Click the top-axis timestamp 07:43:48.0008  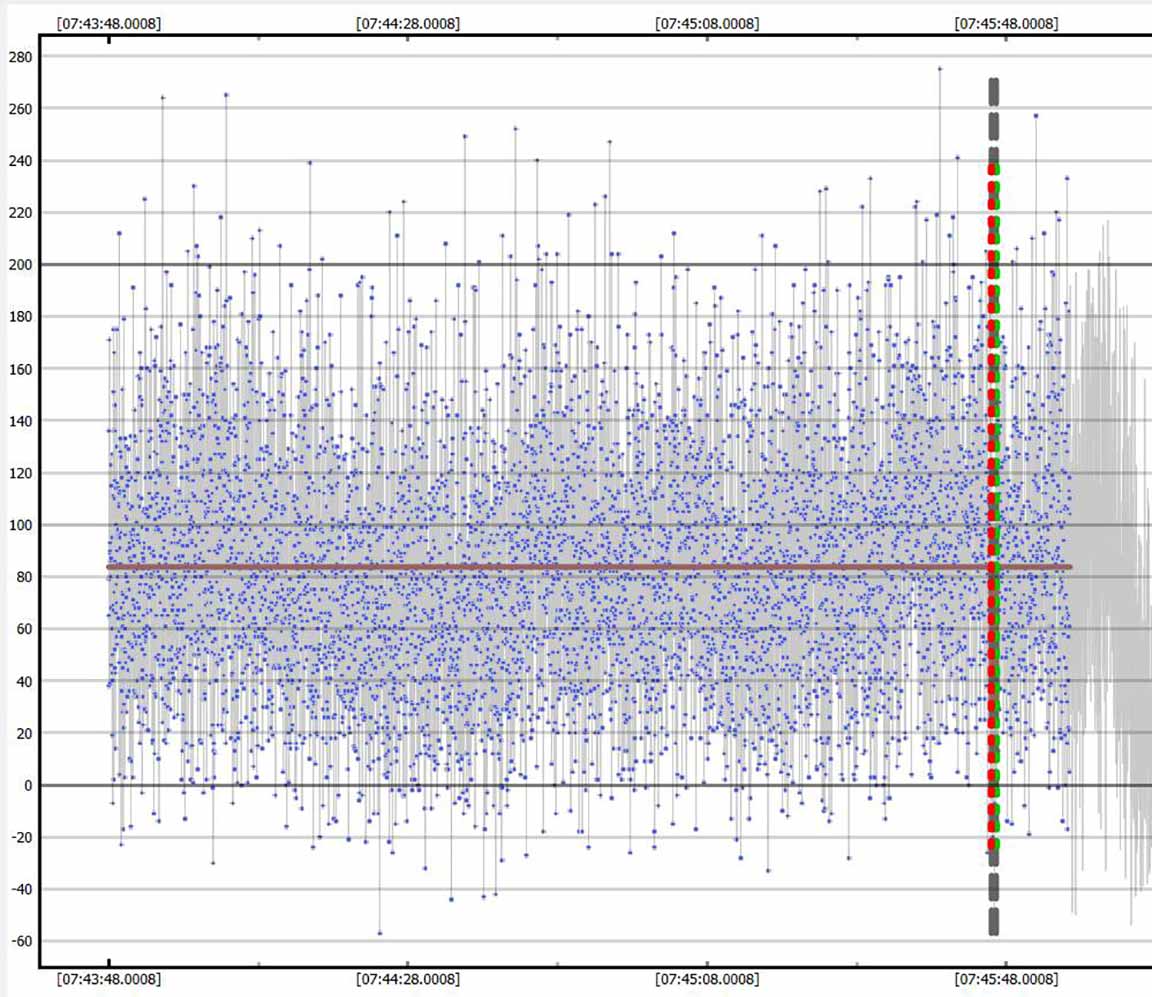[108, 23]
